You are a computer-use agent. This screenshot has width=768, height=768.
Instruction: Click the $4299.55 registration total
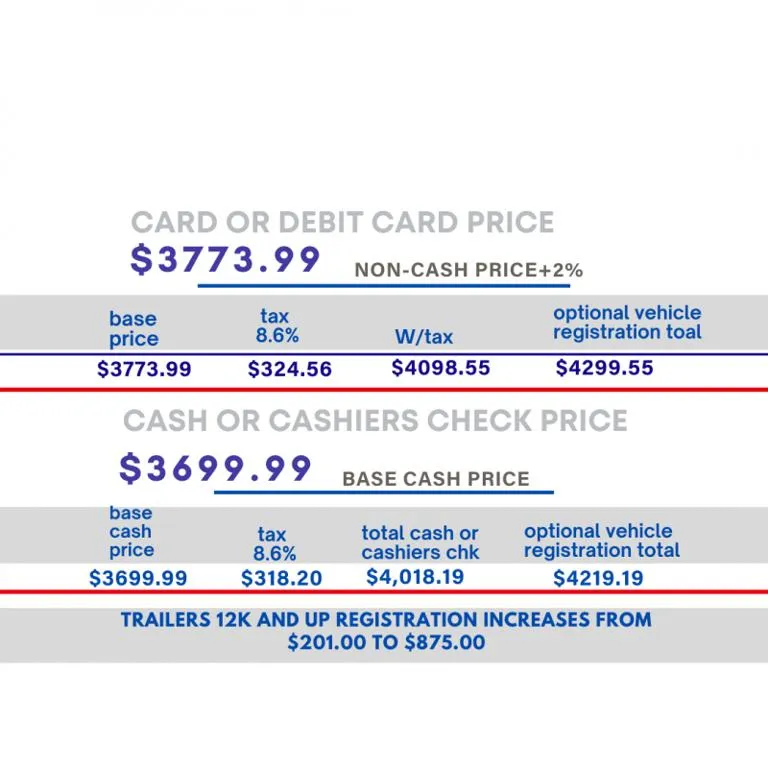click(604, 368)
